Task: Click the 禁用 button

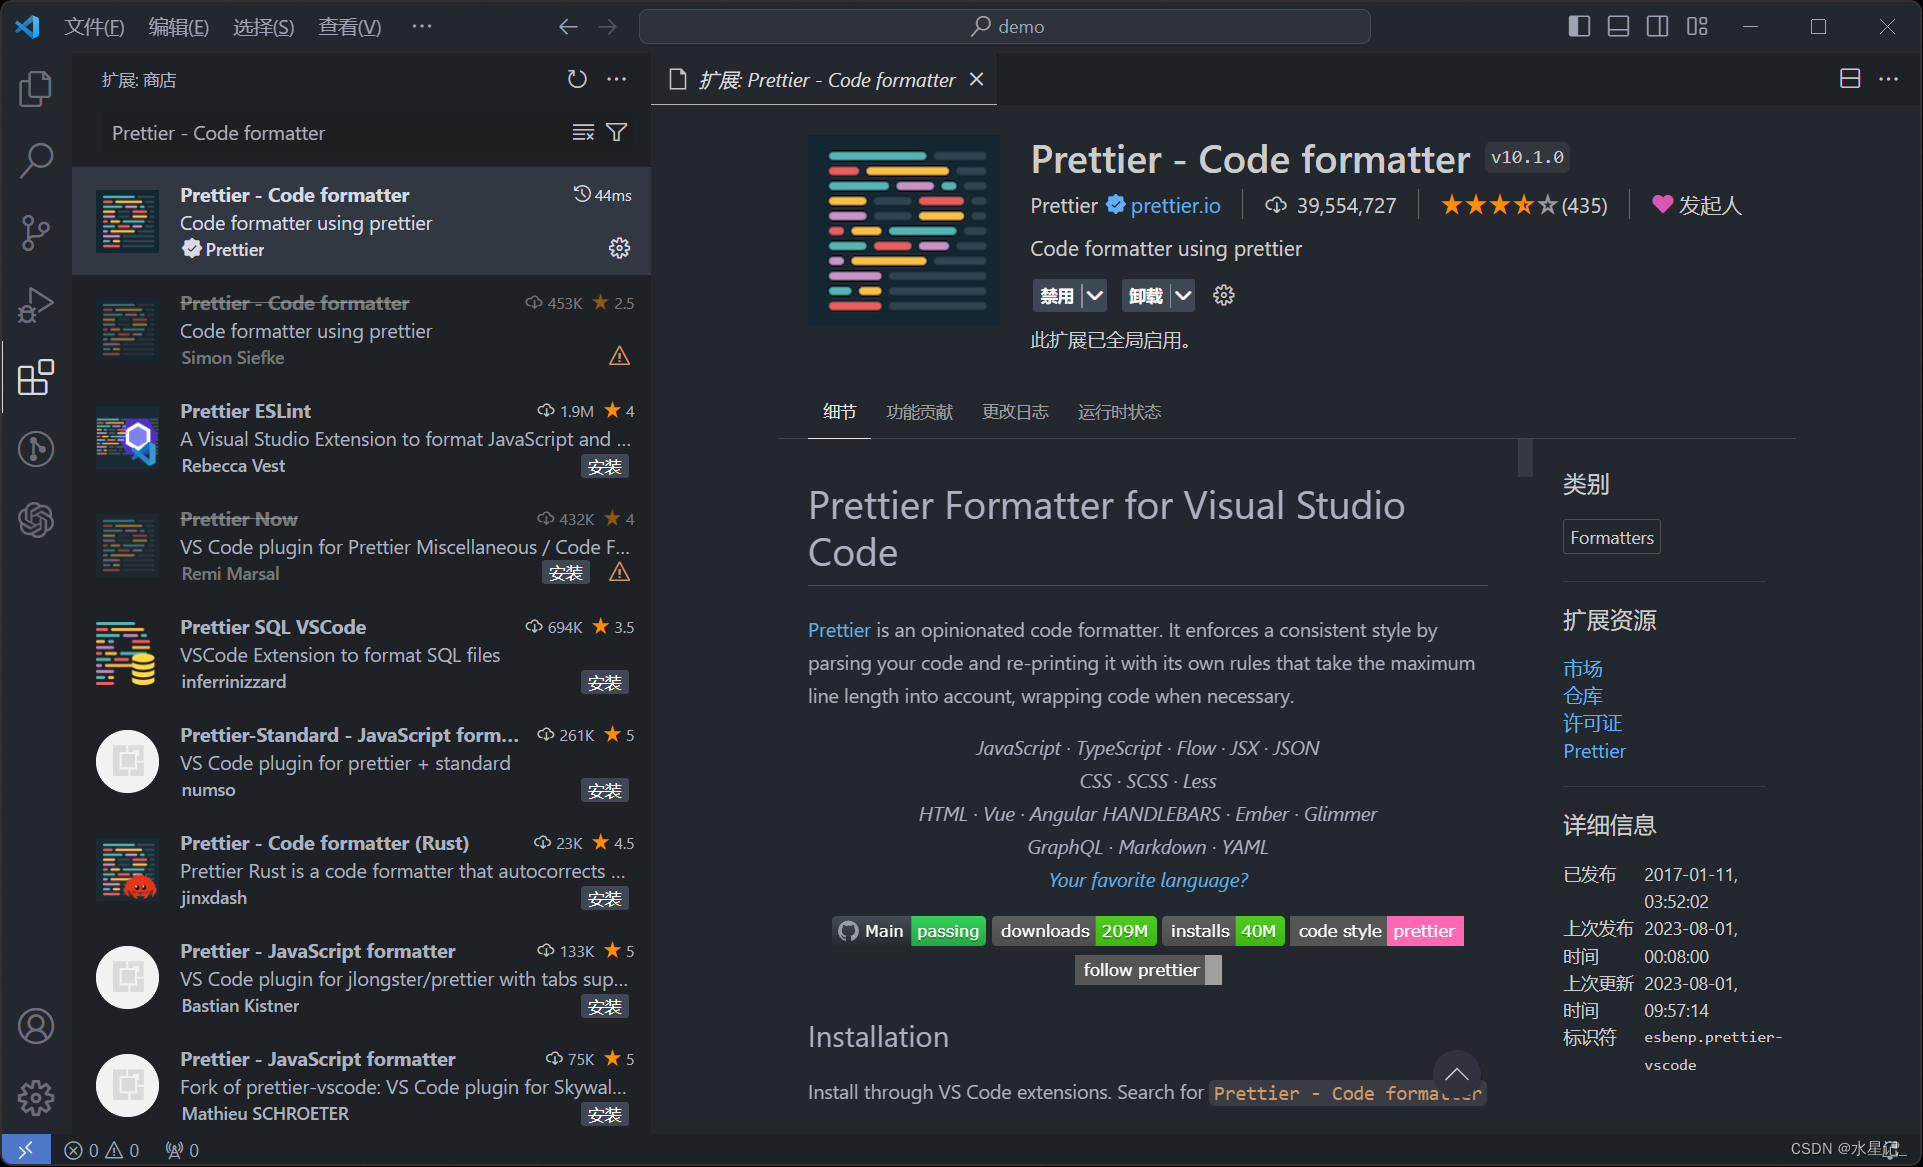Action: [1057, 295]
